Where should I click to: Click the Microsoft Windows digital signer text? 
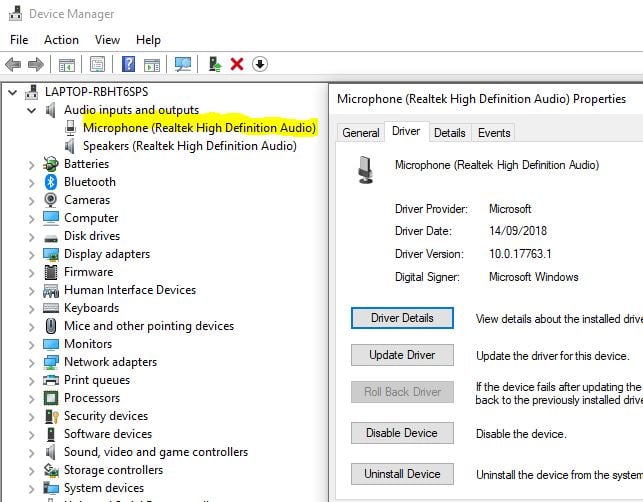534,277
